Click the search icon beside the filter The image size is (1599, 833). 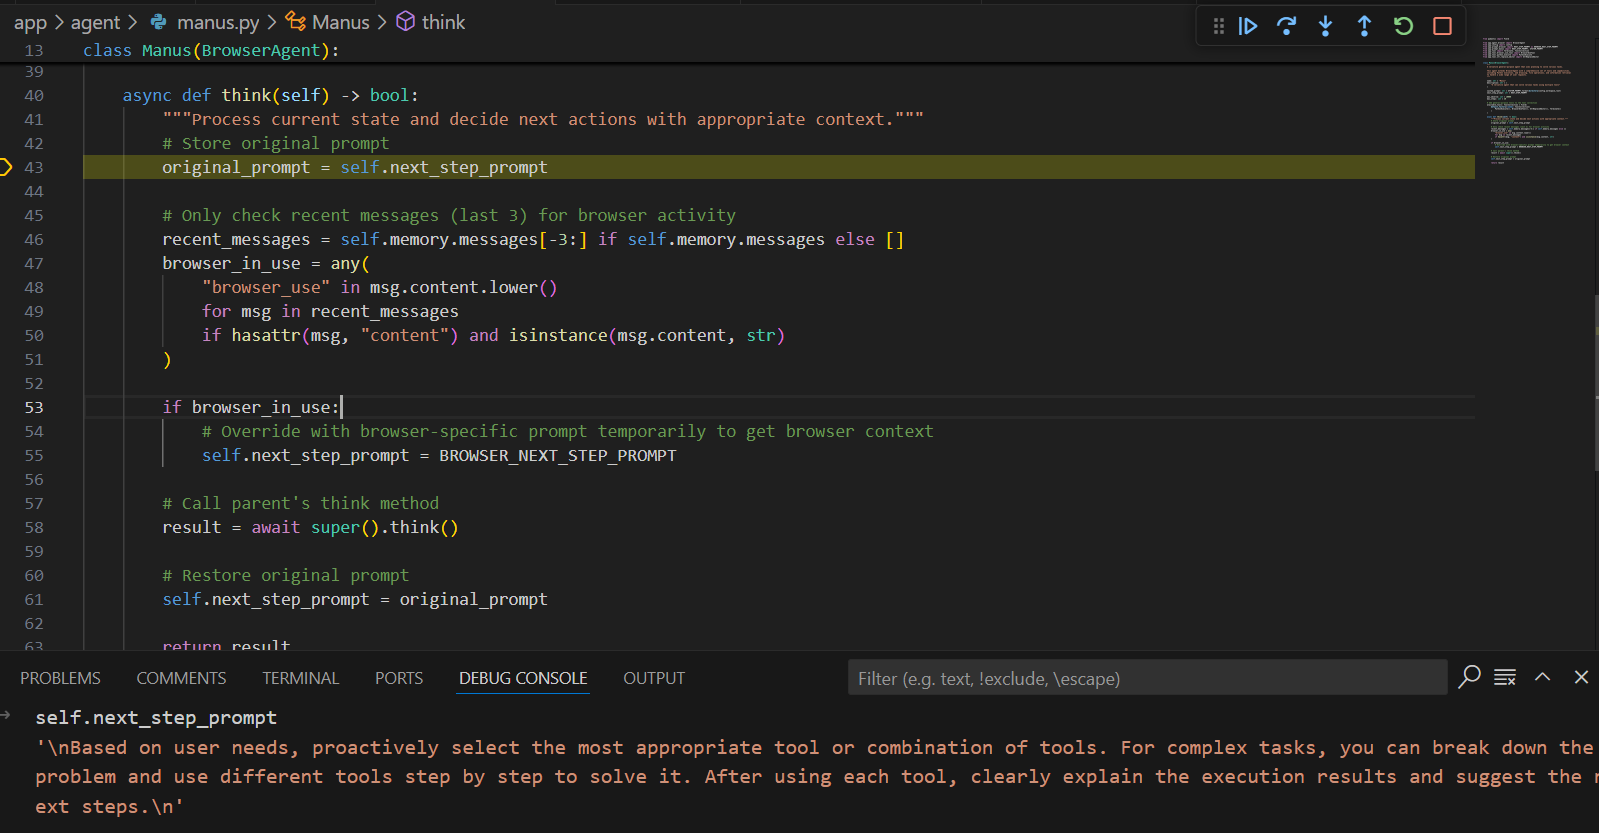click(x=1469, y=677)
